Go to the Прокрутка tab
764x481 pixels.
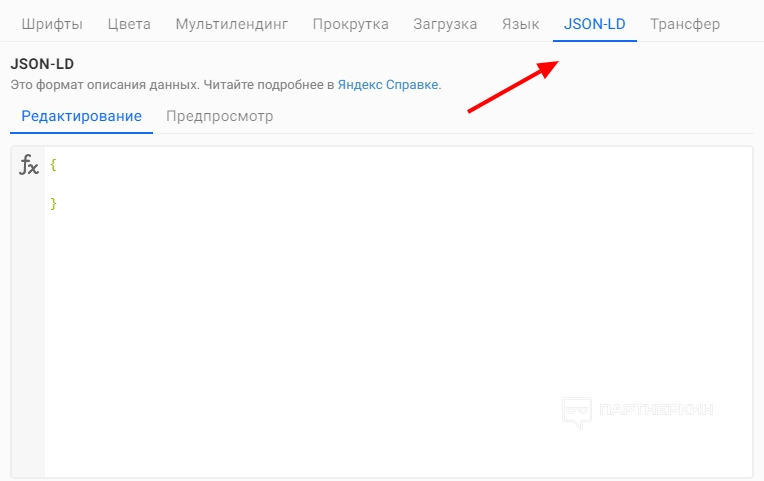(x=351, y=24)
